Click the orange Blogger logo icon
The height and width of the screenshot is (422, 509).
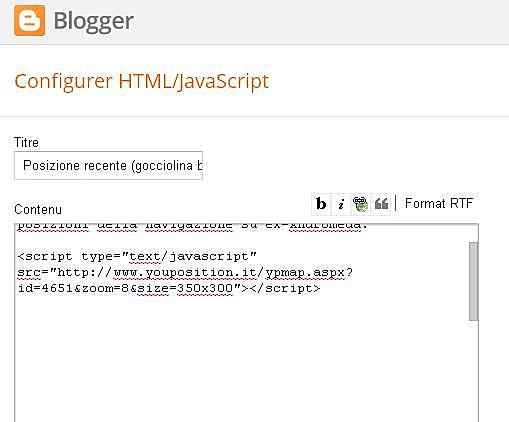pyautogui.click(x=29, y=20)
